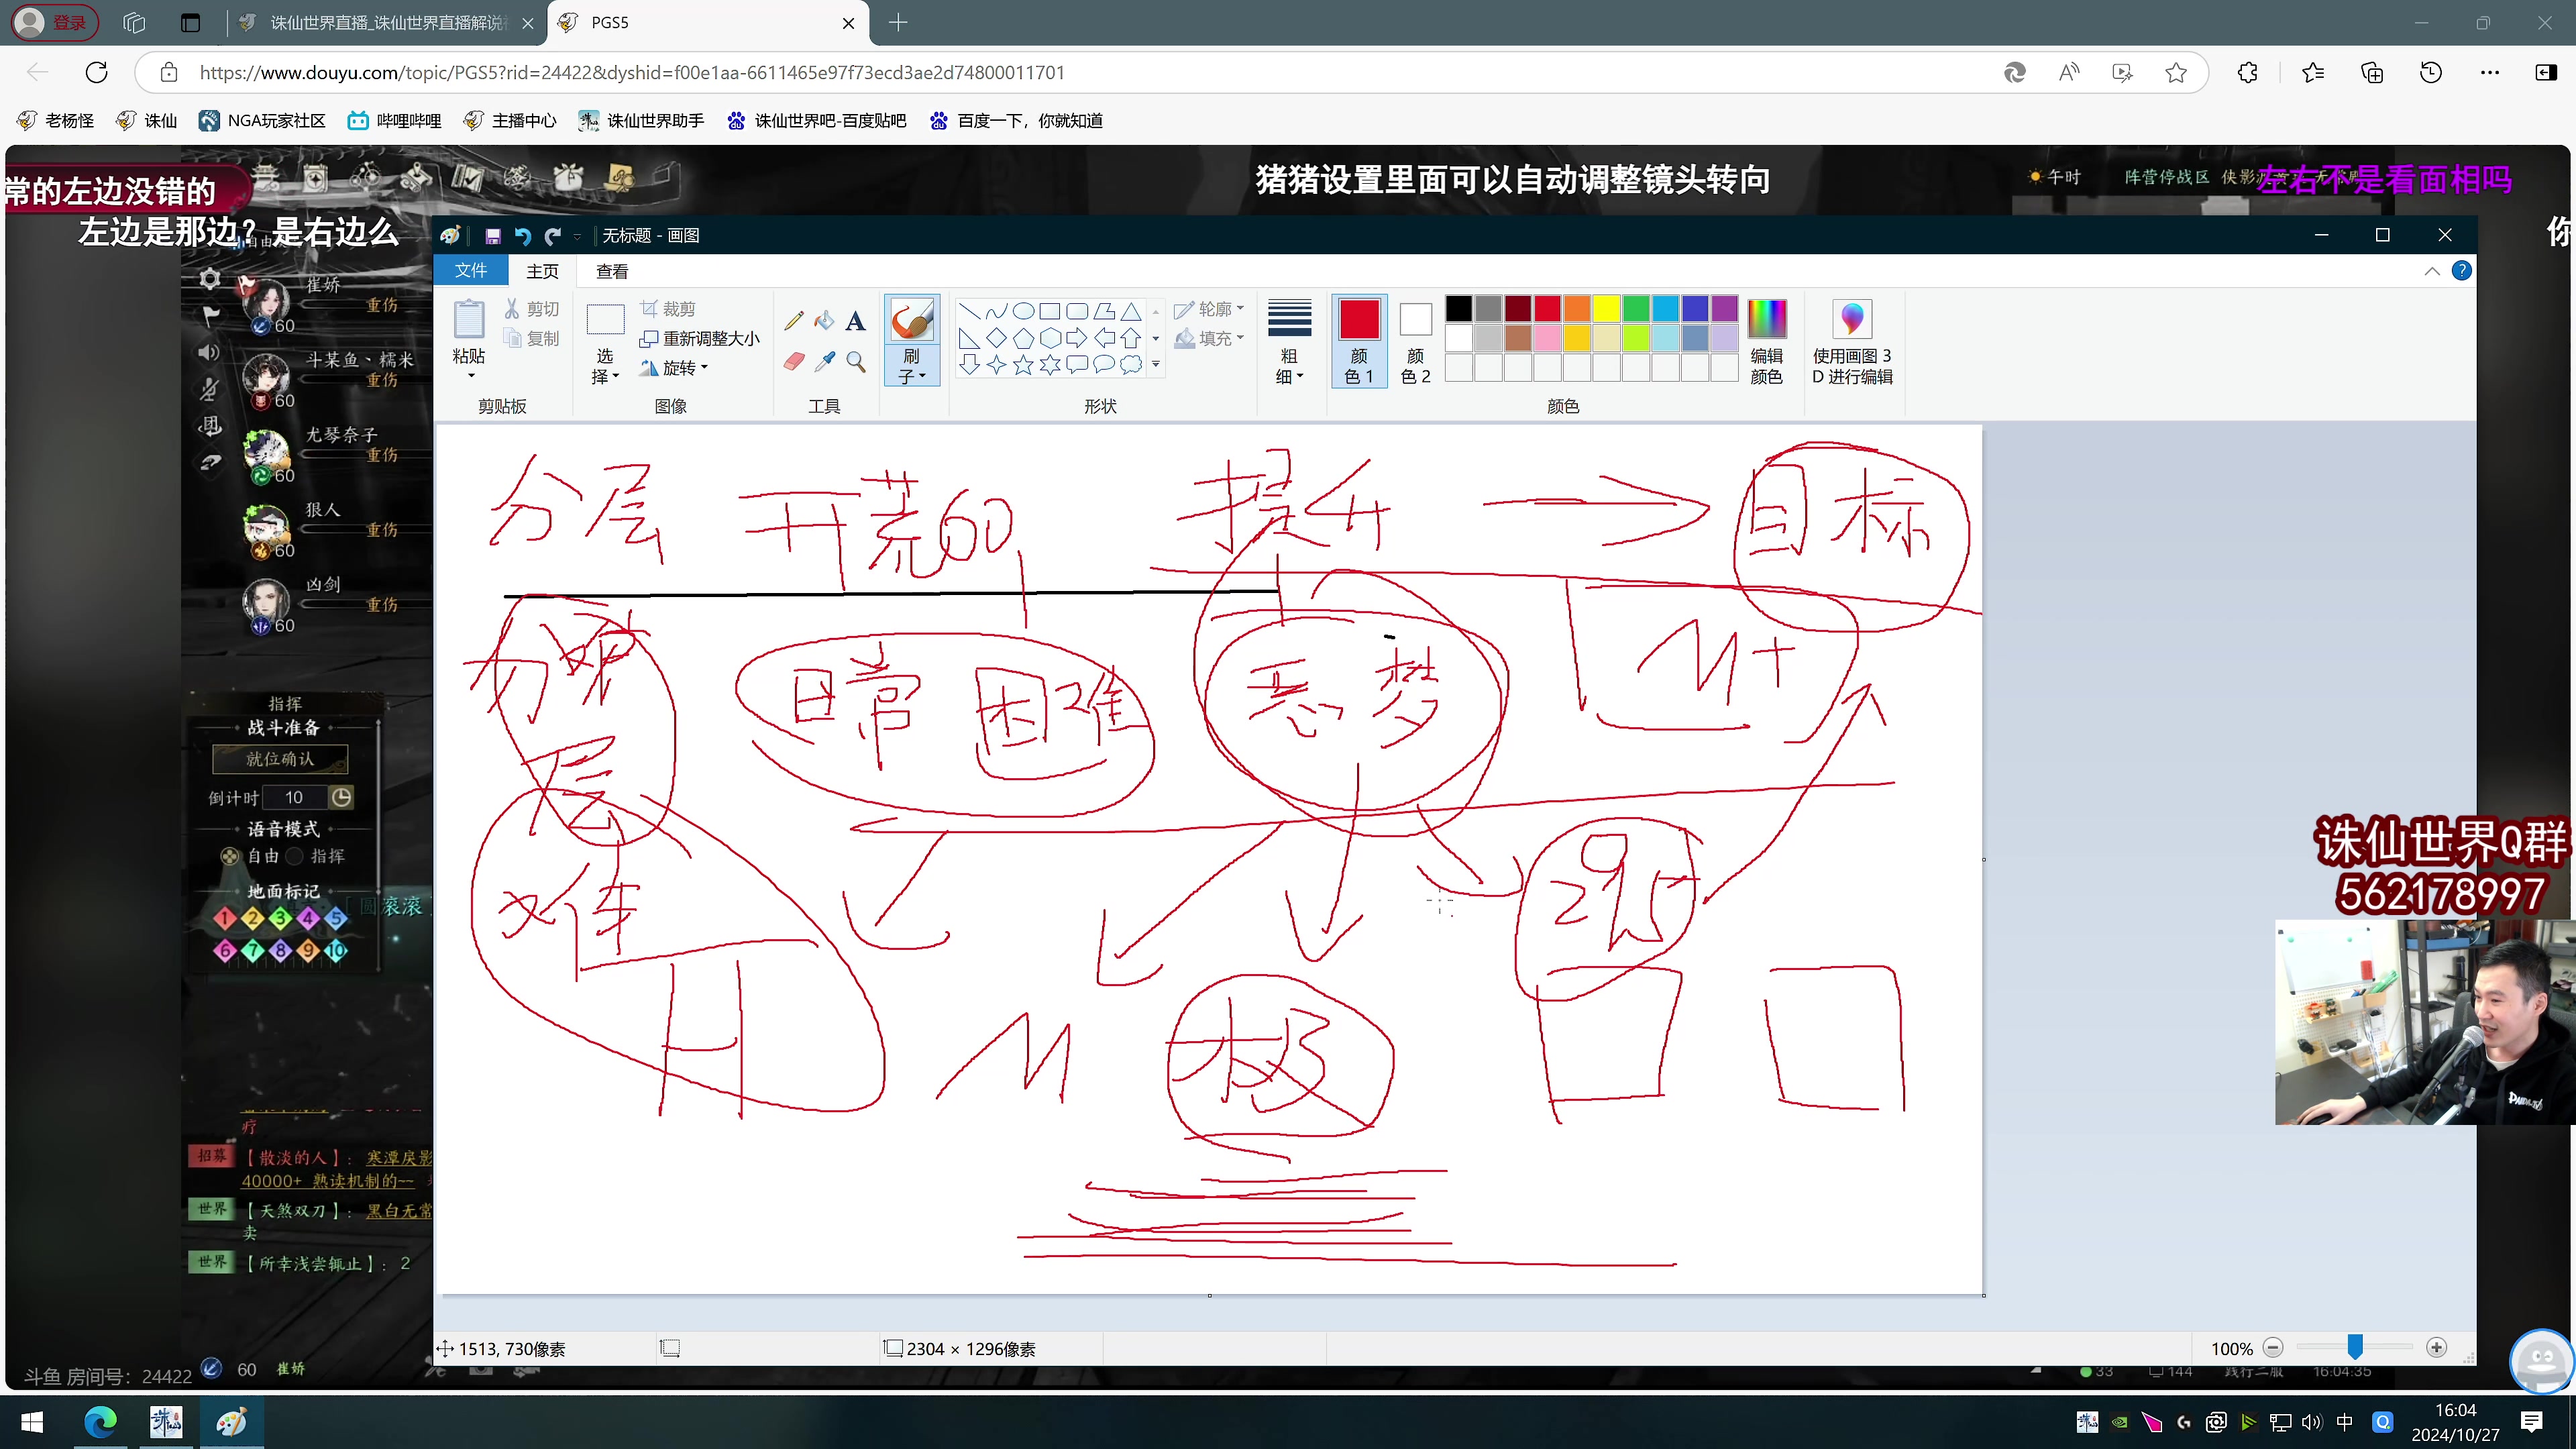The image size is (2576, 1449).
Task: Click the Copy button in clipboard group
Action: pyautogui.click(x=532, y=338)
